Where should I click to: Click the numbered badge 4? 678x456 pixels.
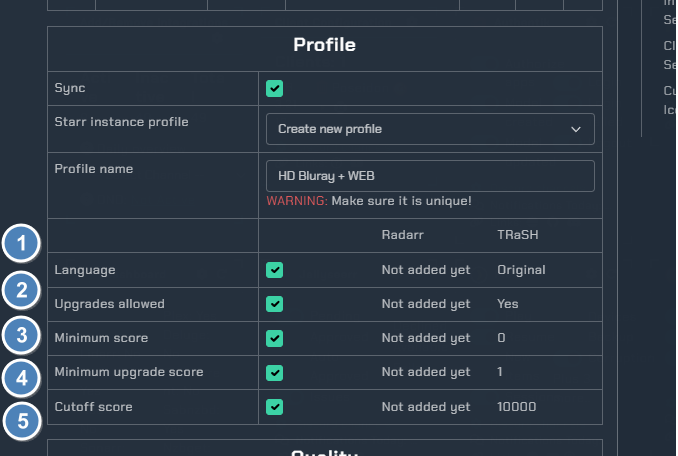click(x=21, y=378)
